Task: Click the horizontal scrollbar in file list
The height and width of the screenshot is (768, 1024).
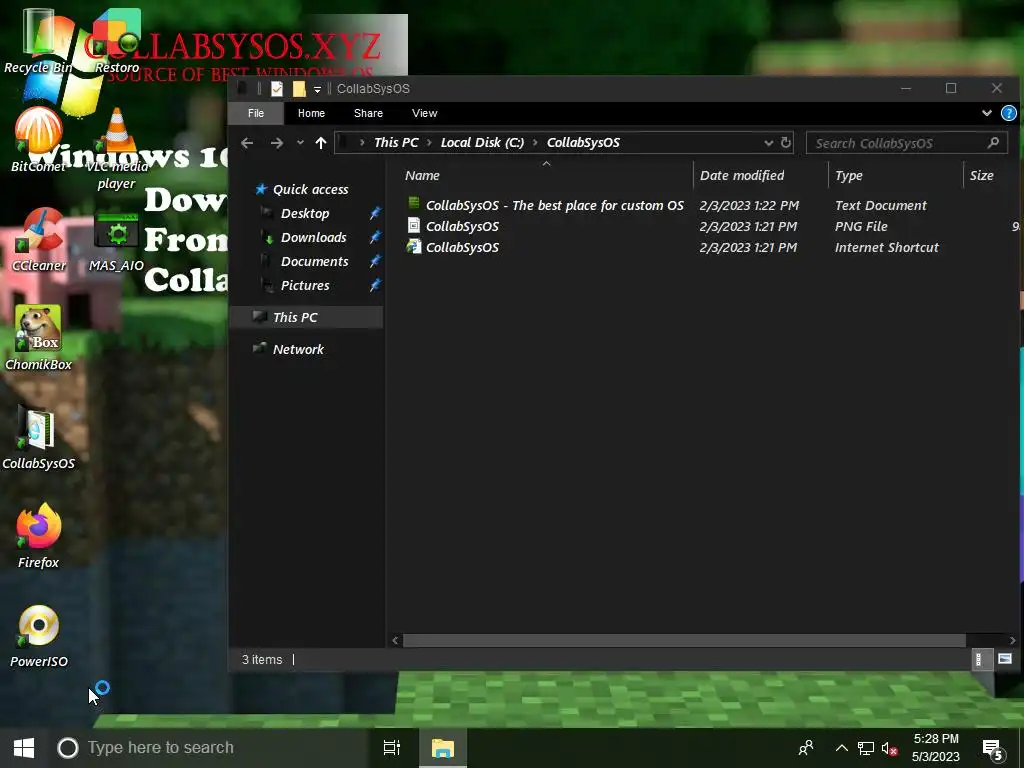Action: [684, 641]
